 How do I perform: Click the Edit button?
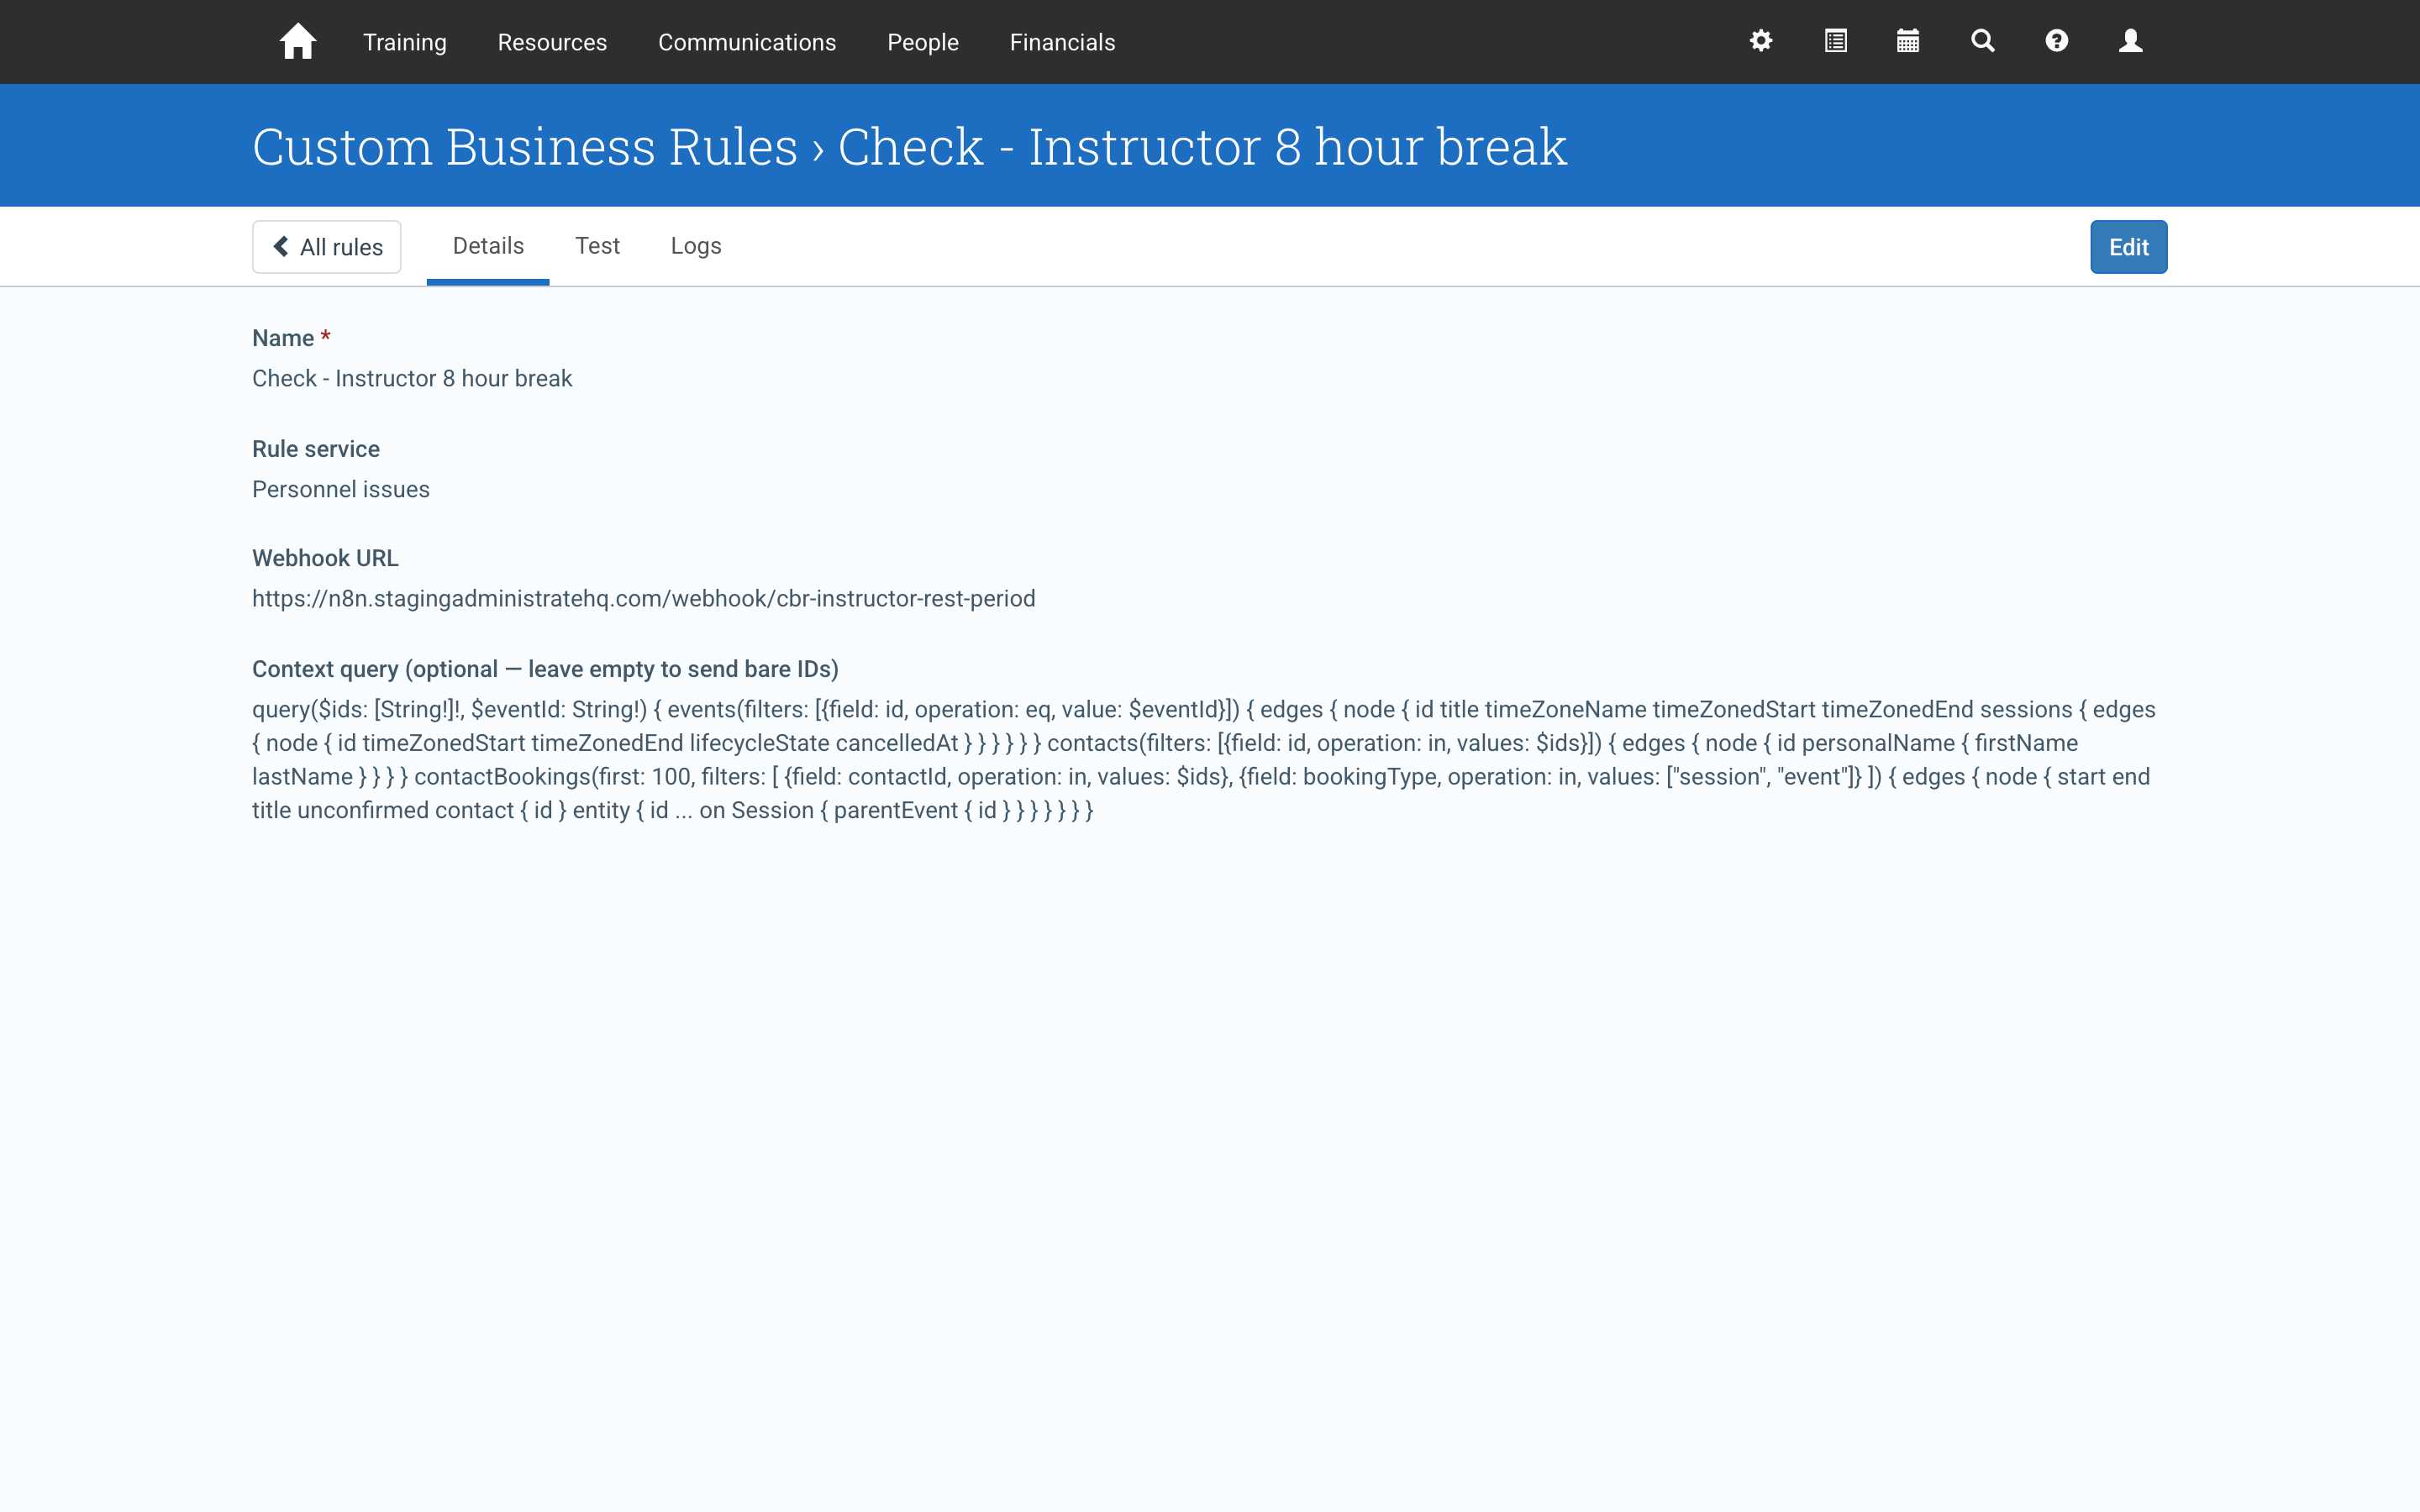pos(2128,247)
